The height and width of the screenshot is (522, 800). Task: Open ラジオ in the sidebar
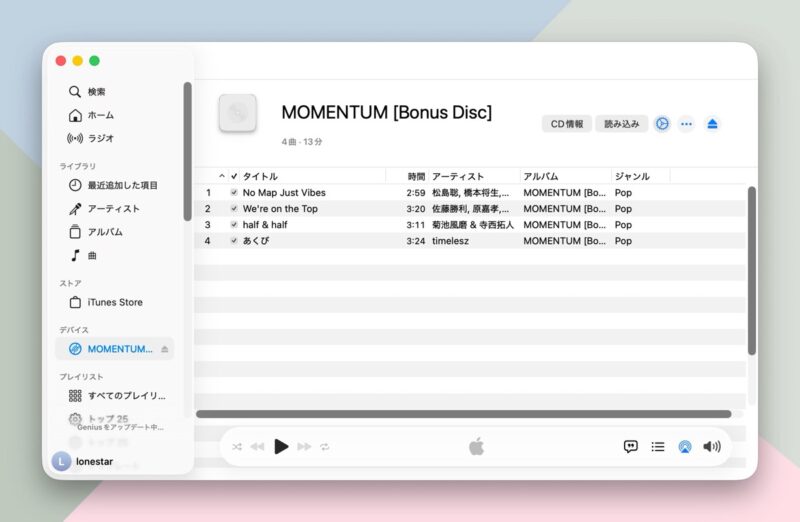[x=90, y=138]
